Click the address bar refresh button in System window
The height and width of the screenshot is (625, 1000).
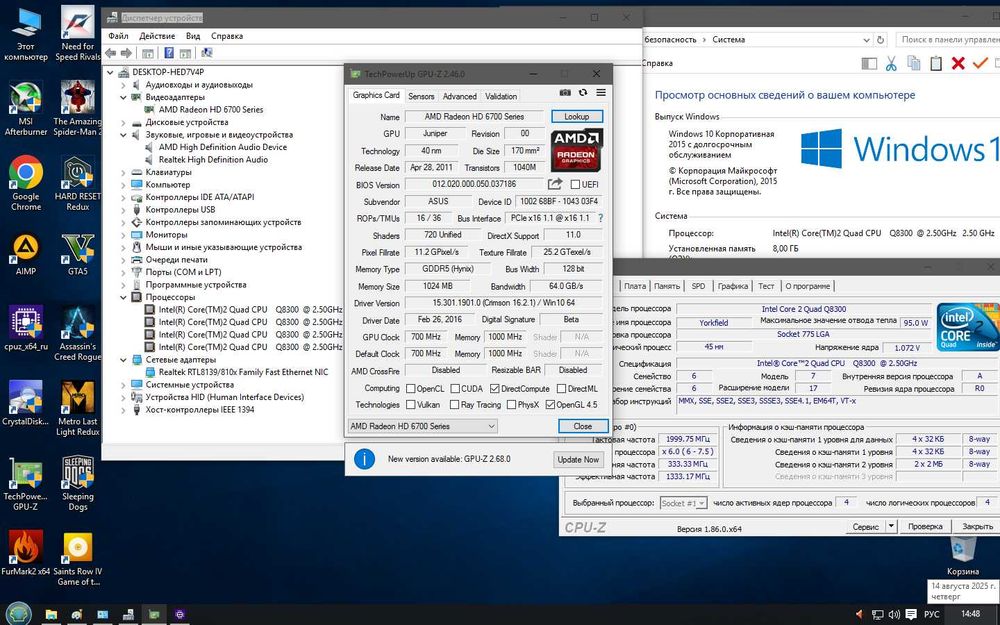pyautogui.click(x=881, y=40)
